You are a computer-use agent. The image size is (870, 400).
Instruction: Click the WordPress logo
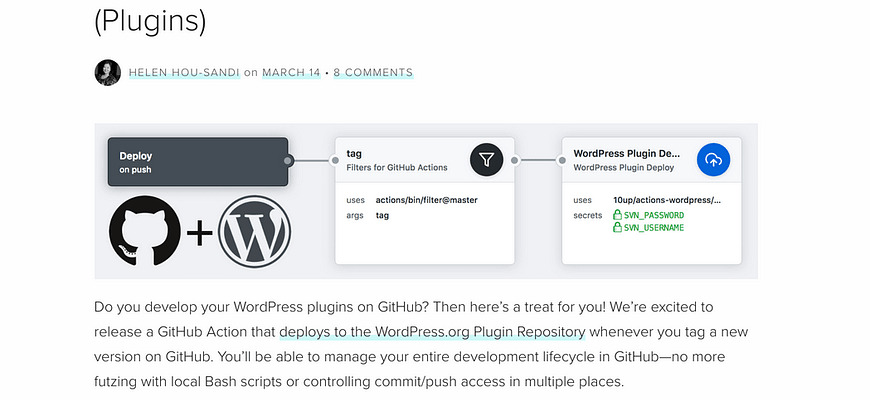click(x=255, y=231)
